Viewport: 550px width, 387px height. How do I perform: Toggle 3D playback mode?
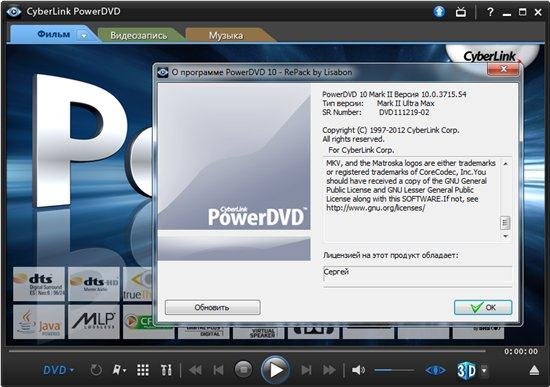(x=467, y=370)
